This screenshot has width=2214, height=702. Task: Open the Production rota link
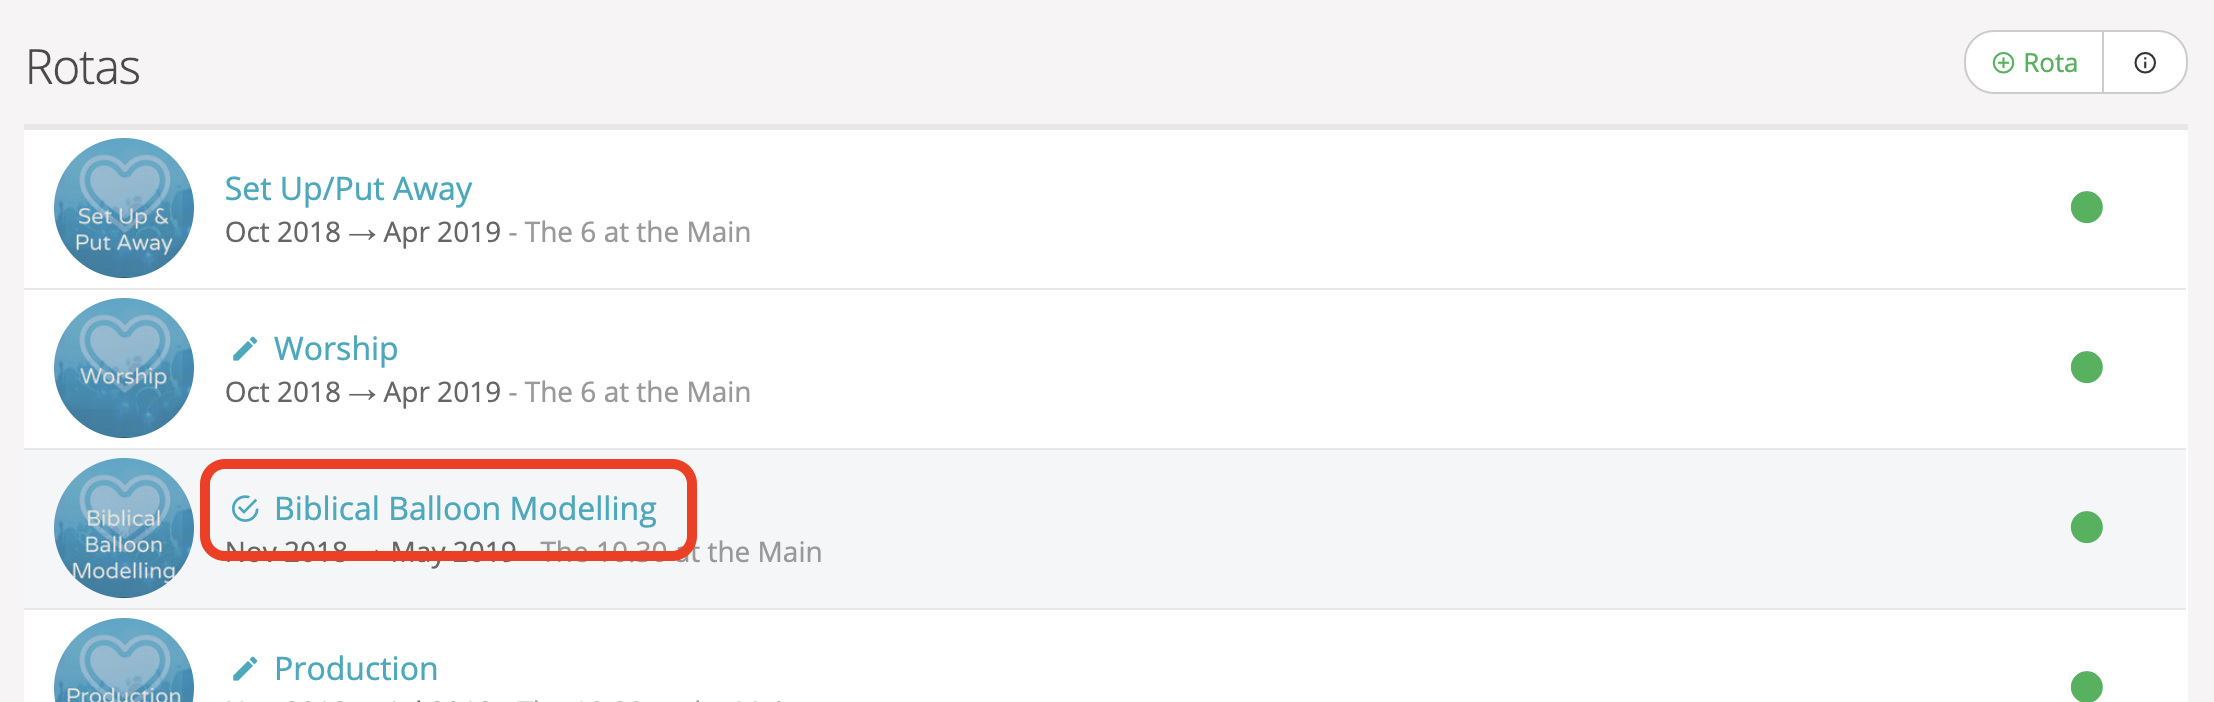pos(355,668)
